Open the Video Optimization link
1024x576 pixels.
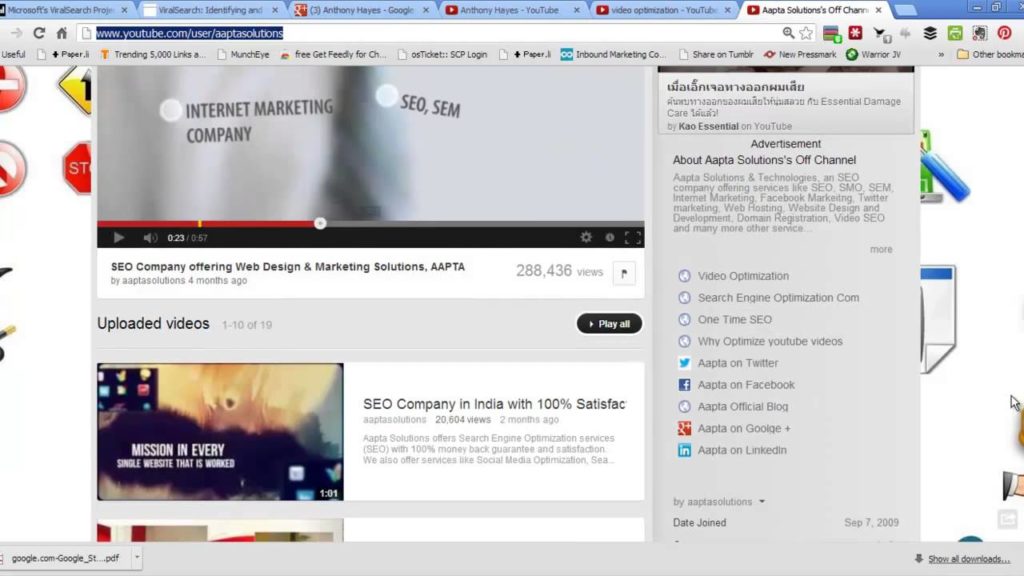pyautogui.click(x=743, y=276)
